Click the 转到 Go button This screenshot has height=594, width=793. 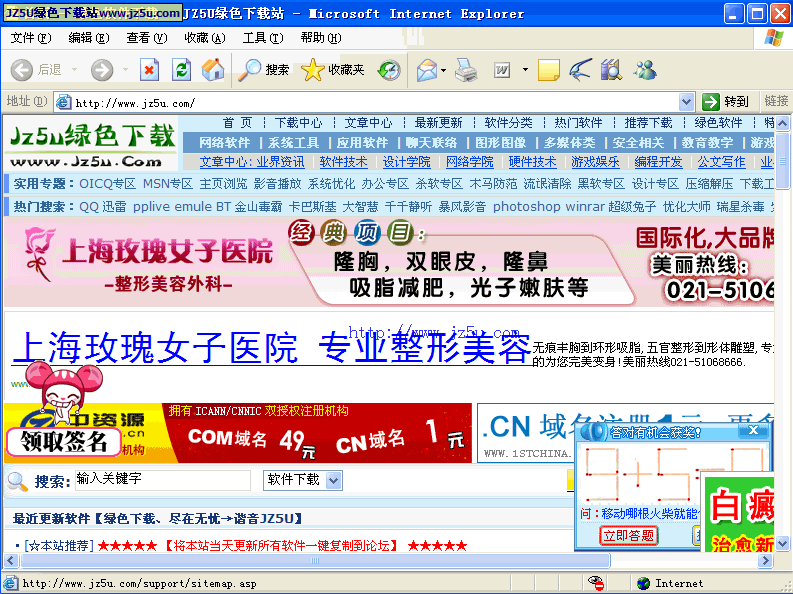click(x=726, y=102)
